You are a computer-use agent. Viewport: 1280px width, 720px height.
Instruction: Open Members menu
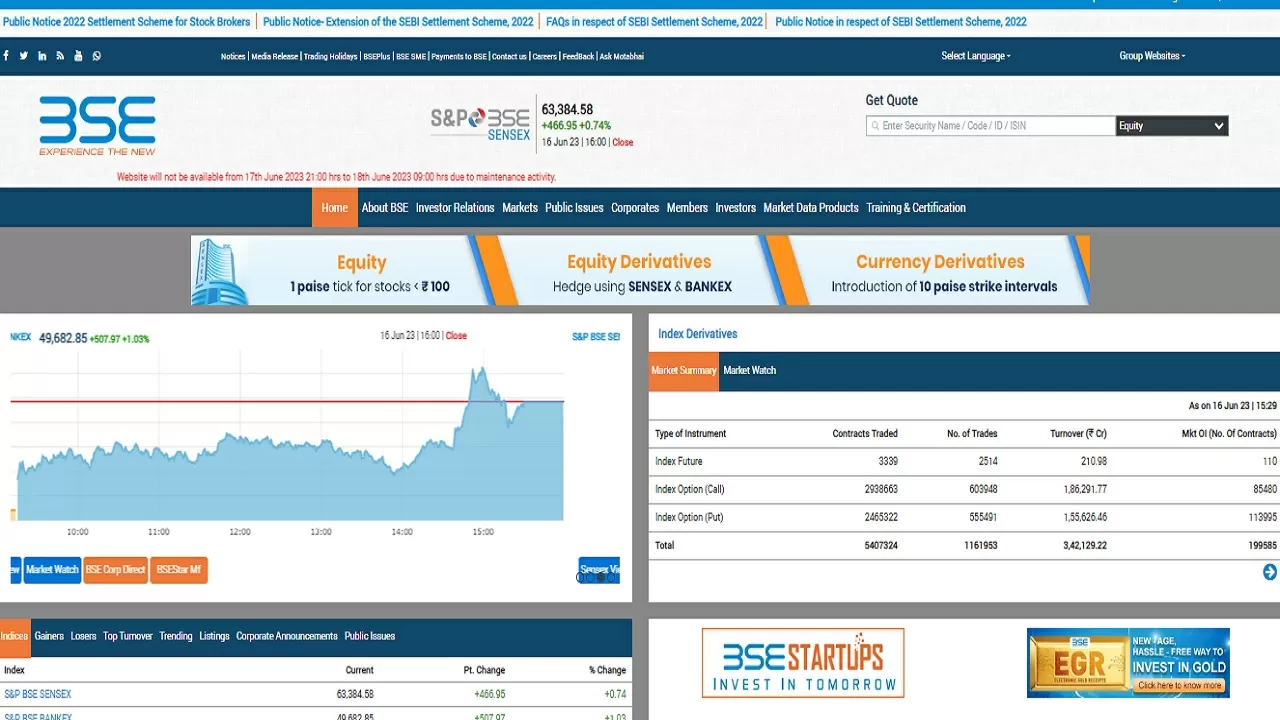click(x=687, y=208)
